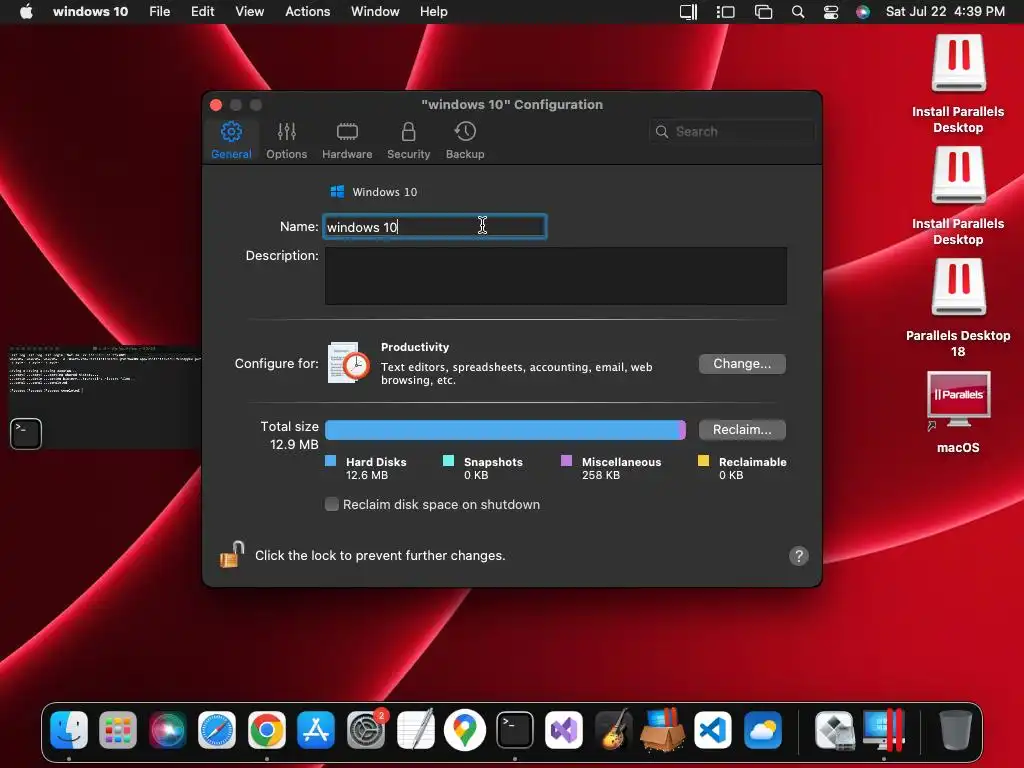This screenshot has width=1024, height=768.
Task: Open Boot Camp Assistant in the Dock
Action: 835,729
